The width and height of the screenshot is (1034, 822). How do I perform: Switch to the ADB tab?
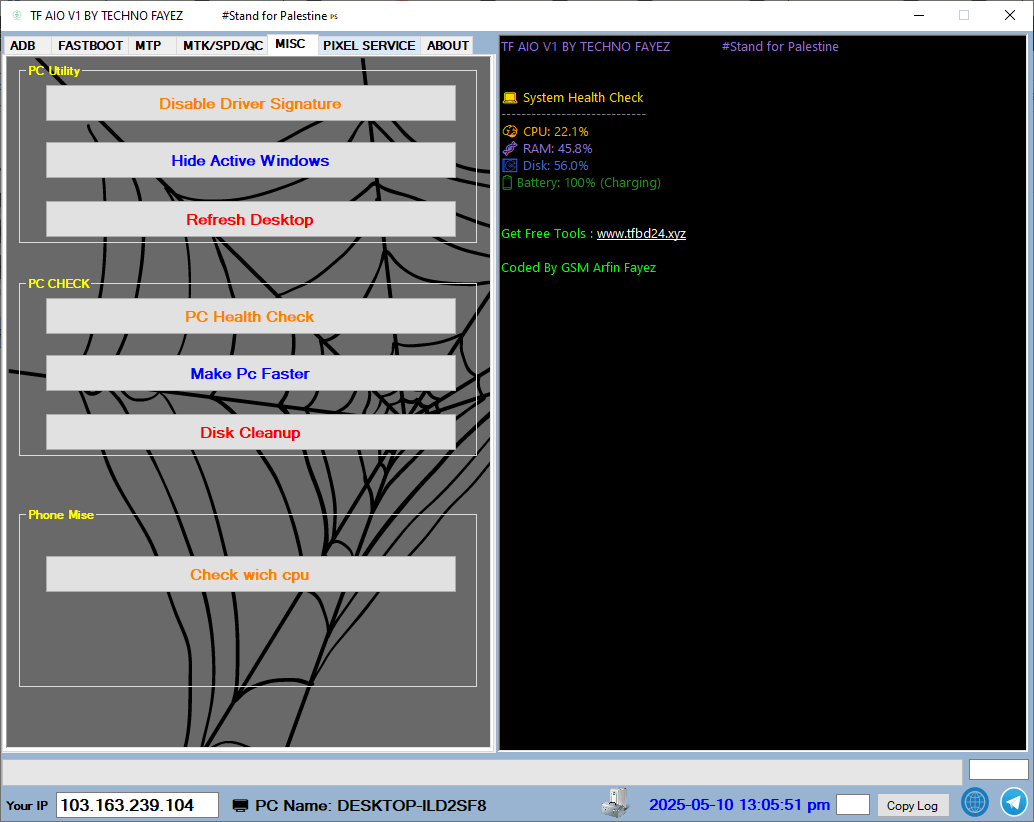click(x=23, y=46)
